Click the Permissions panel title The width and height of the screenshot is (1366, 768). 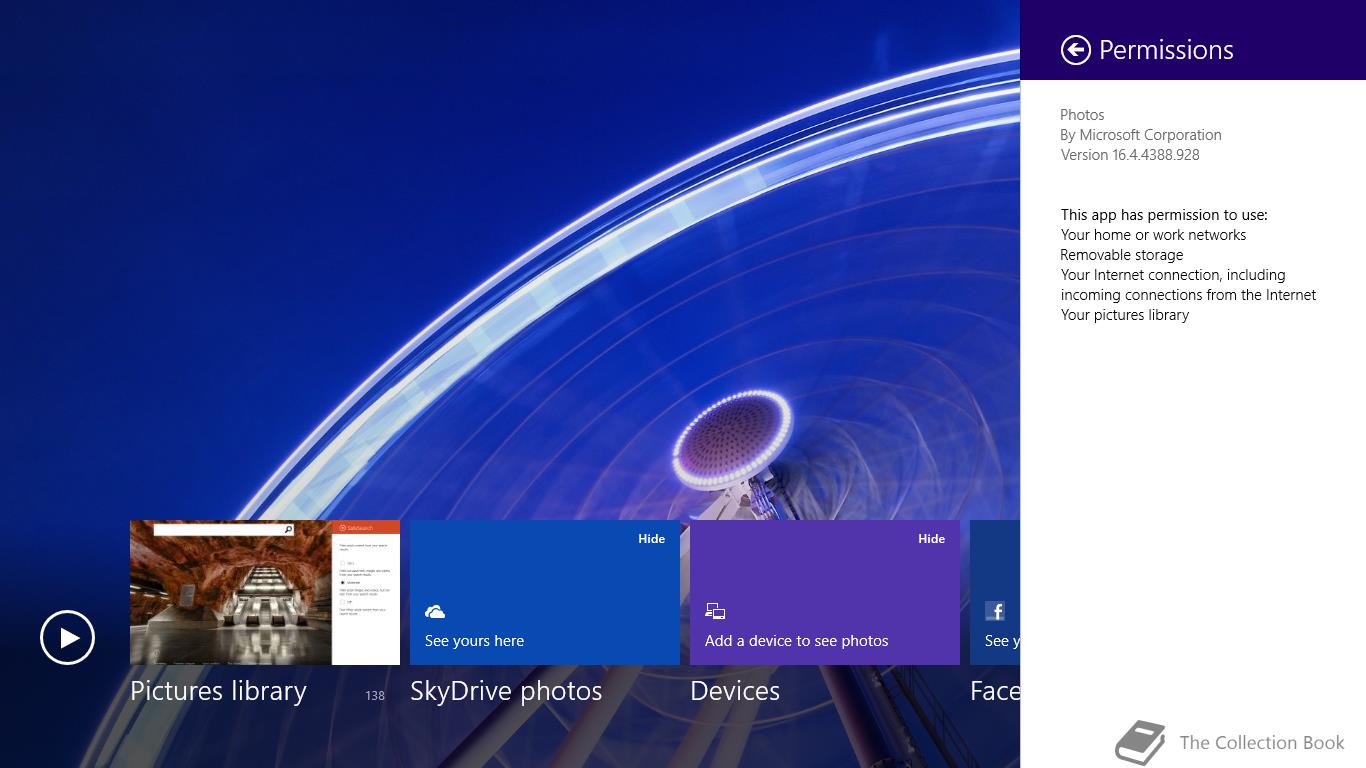[1166, 50]
